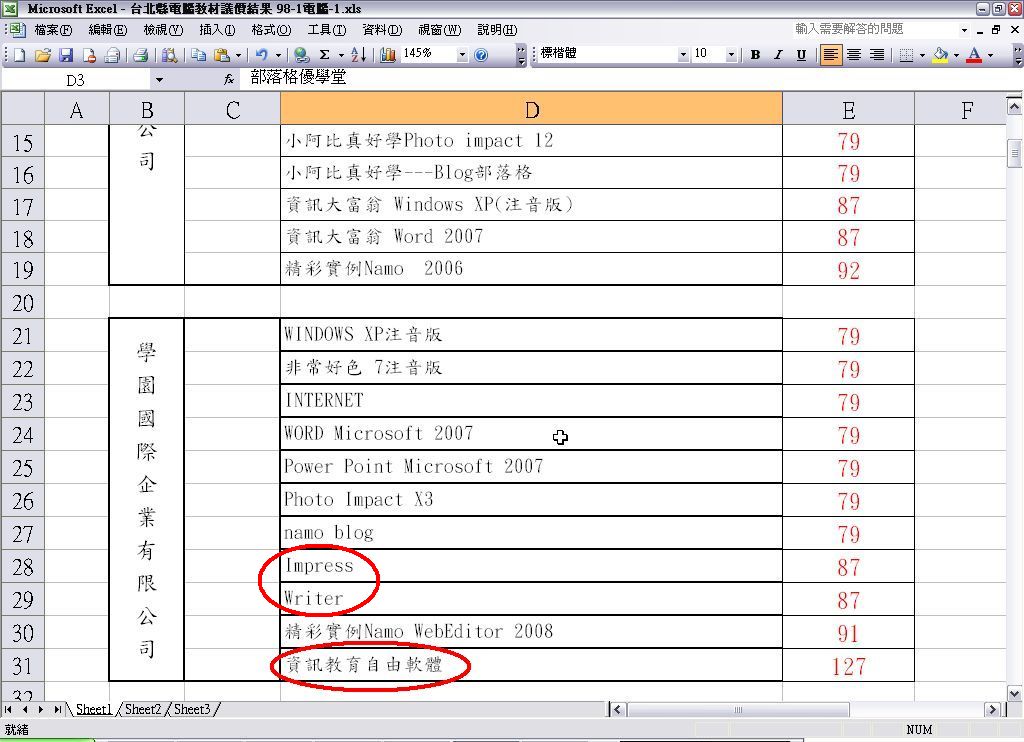
Task: Create a new blank workbook
Action: click(x=20, y=56)
